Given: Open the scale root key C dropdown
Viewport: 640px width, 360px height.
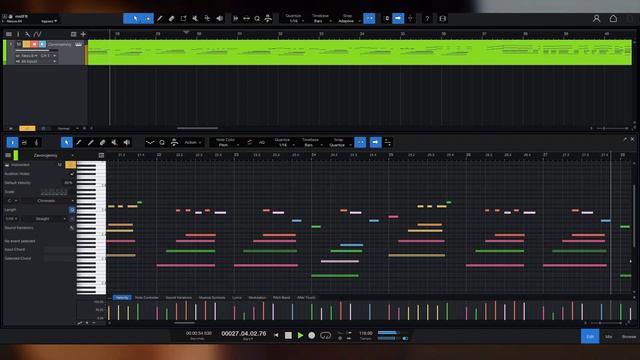Looking at the screenshot, I should (x=11, y=201).
